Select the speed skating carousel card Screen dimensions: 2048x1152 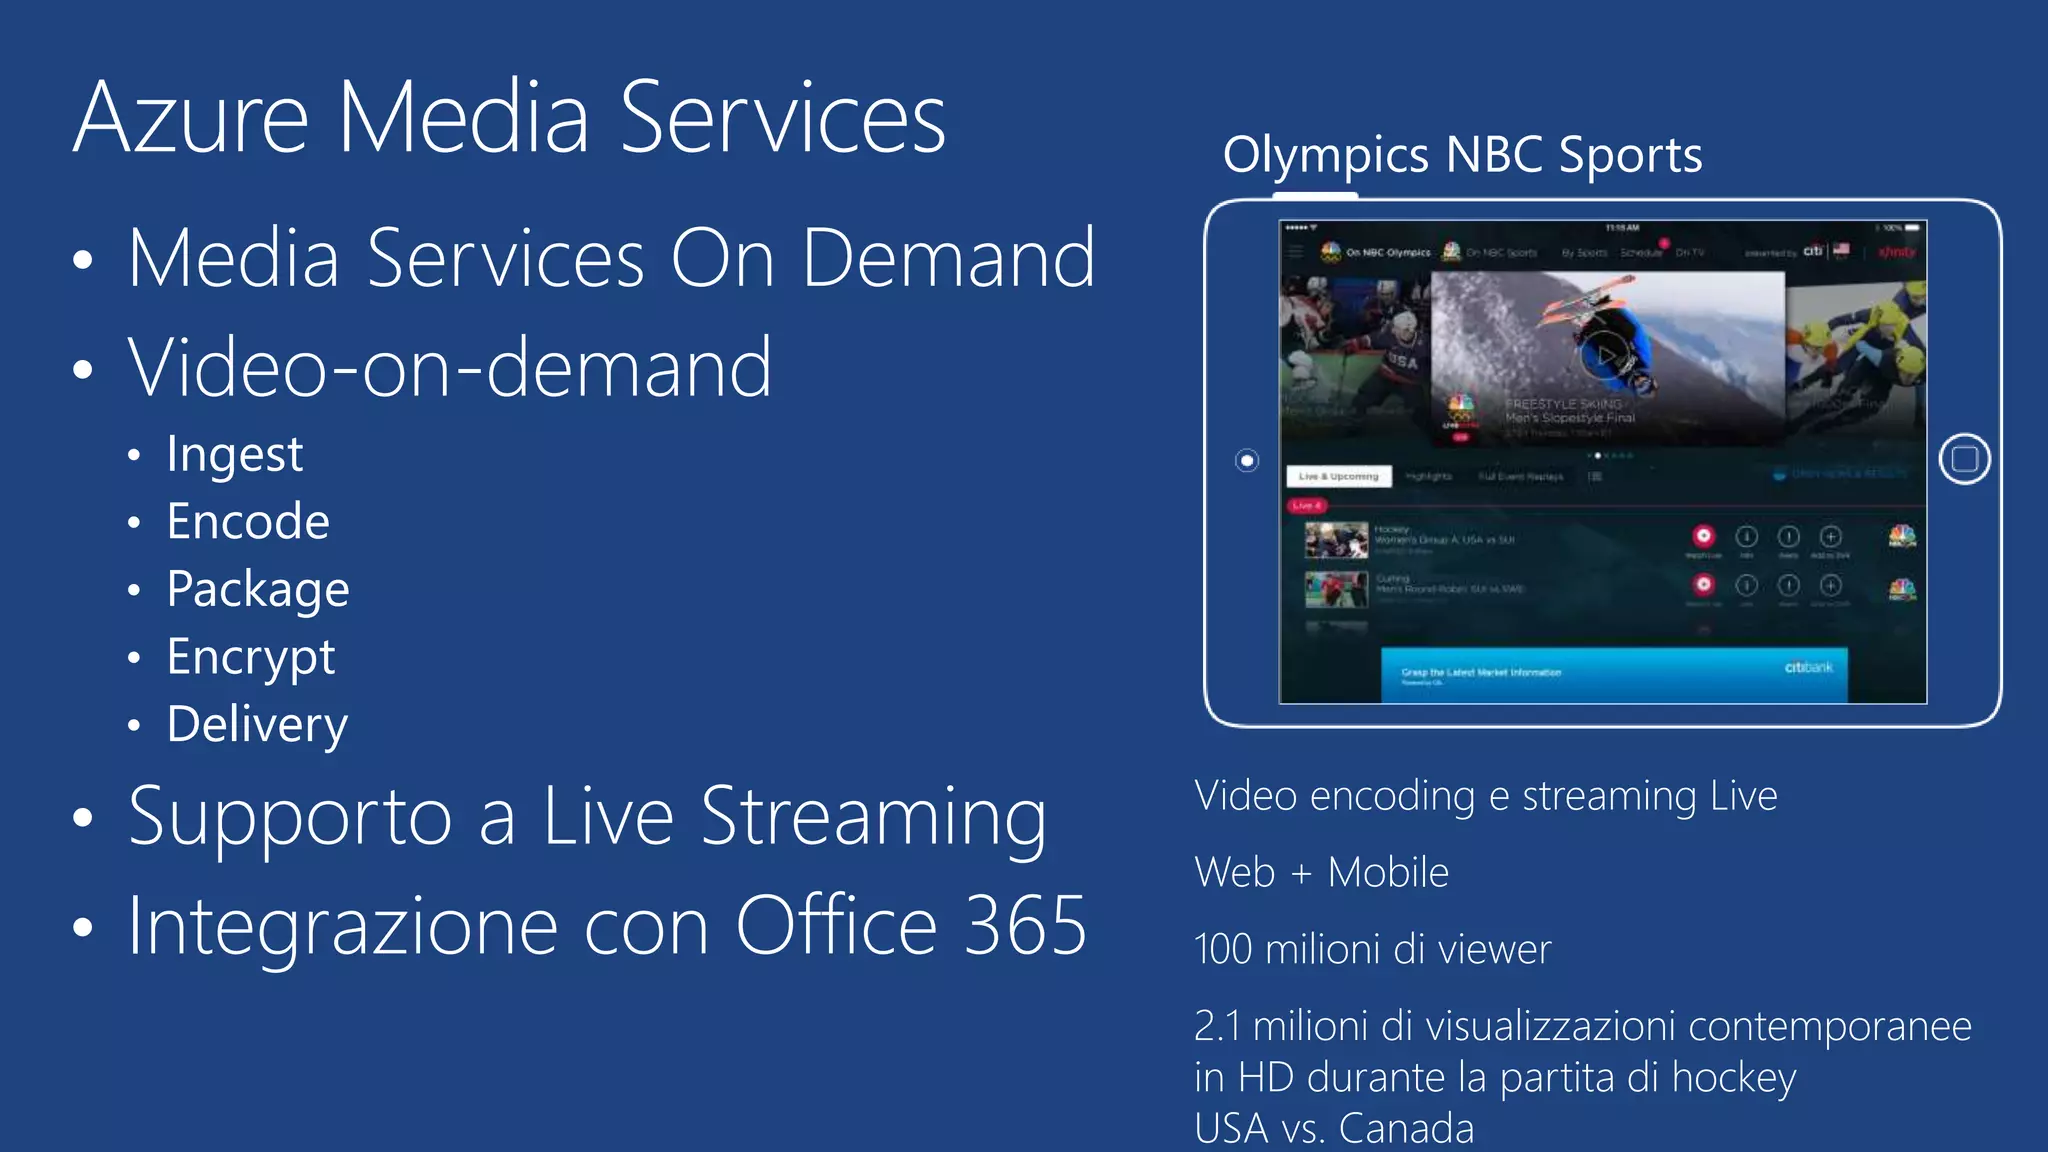coord(1856,355)
